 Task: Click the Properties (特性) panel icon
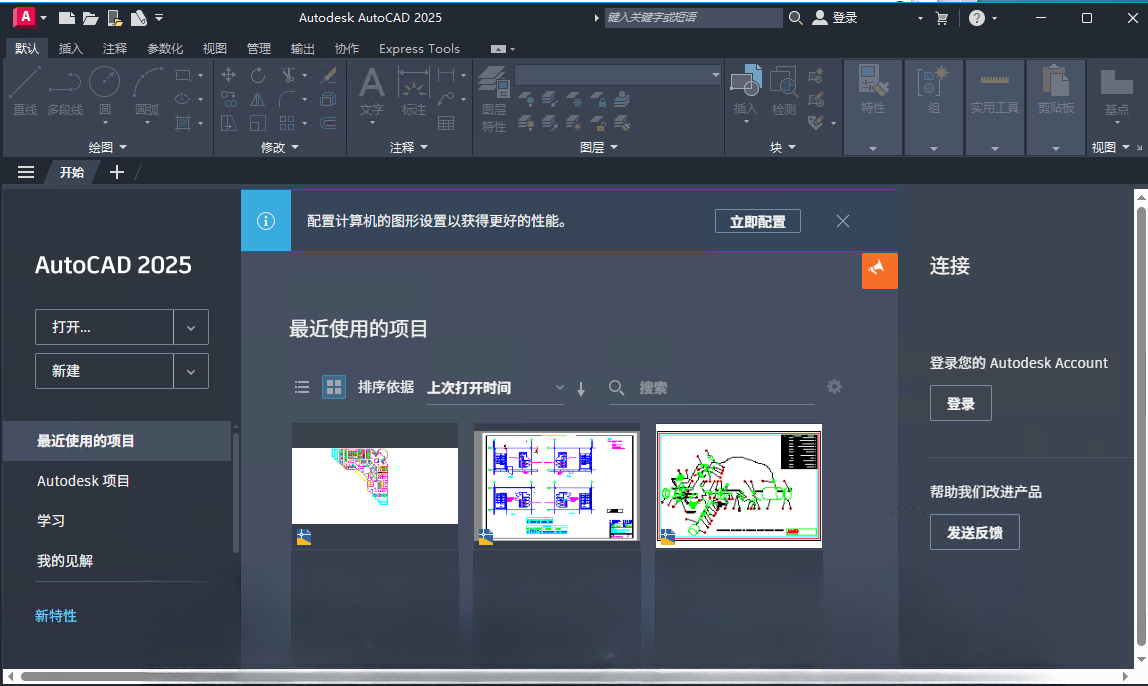(x=873, y=81)
